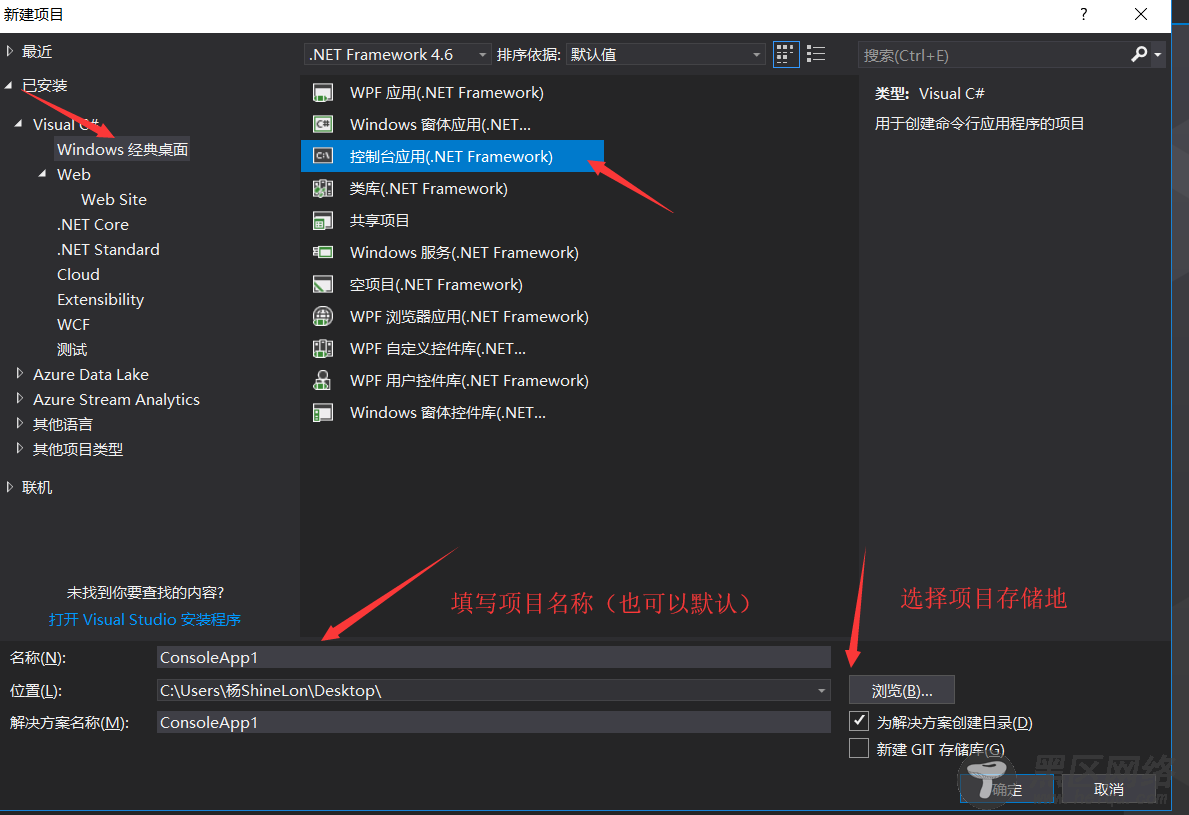Expand the 其他语言 node
The image size is (1189, 815).
click(x=20, y=424)
